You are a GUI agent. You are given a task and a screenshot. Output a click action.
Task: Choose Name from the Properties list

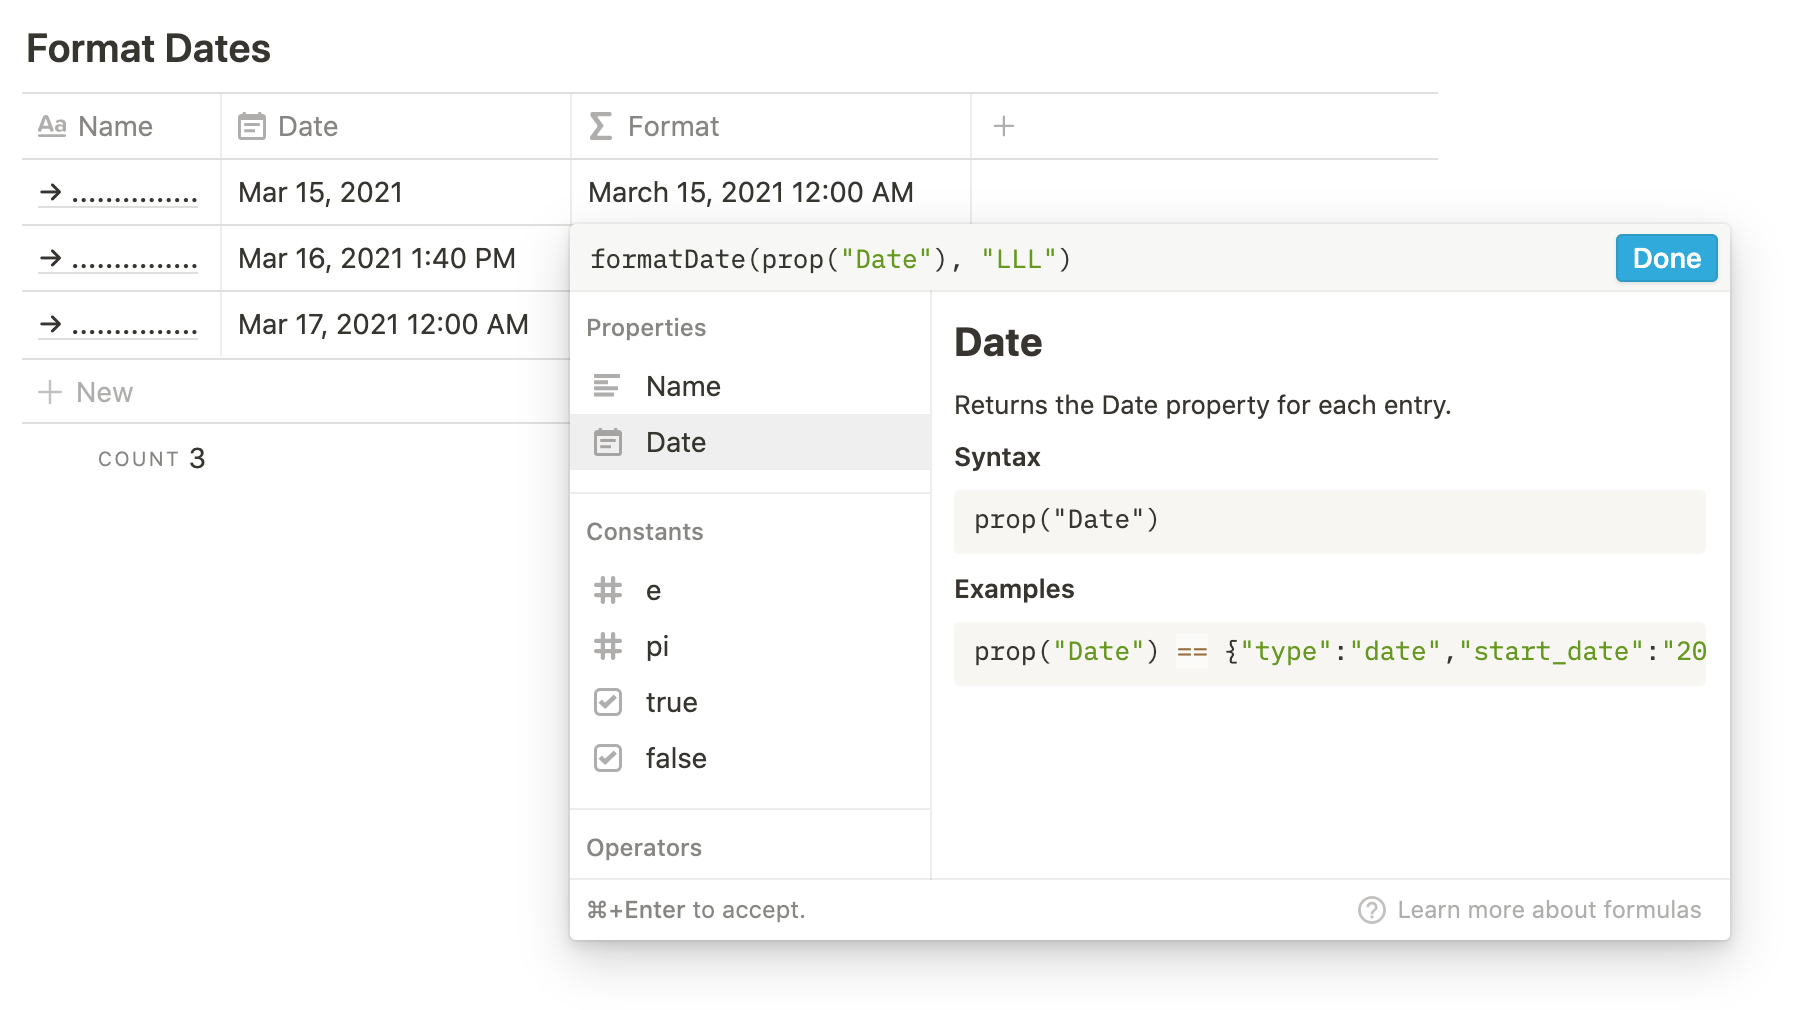(x=750, y=386)
